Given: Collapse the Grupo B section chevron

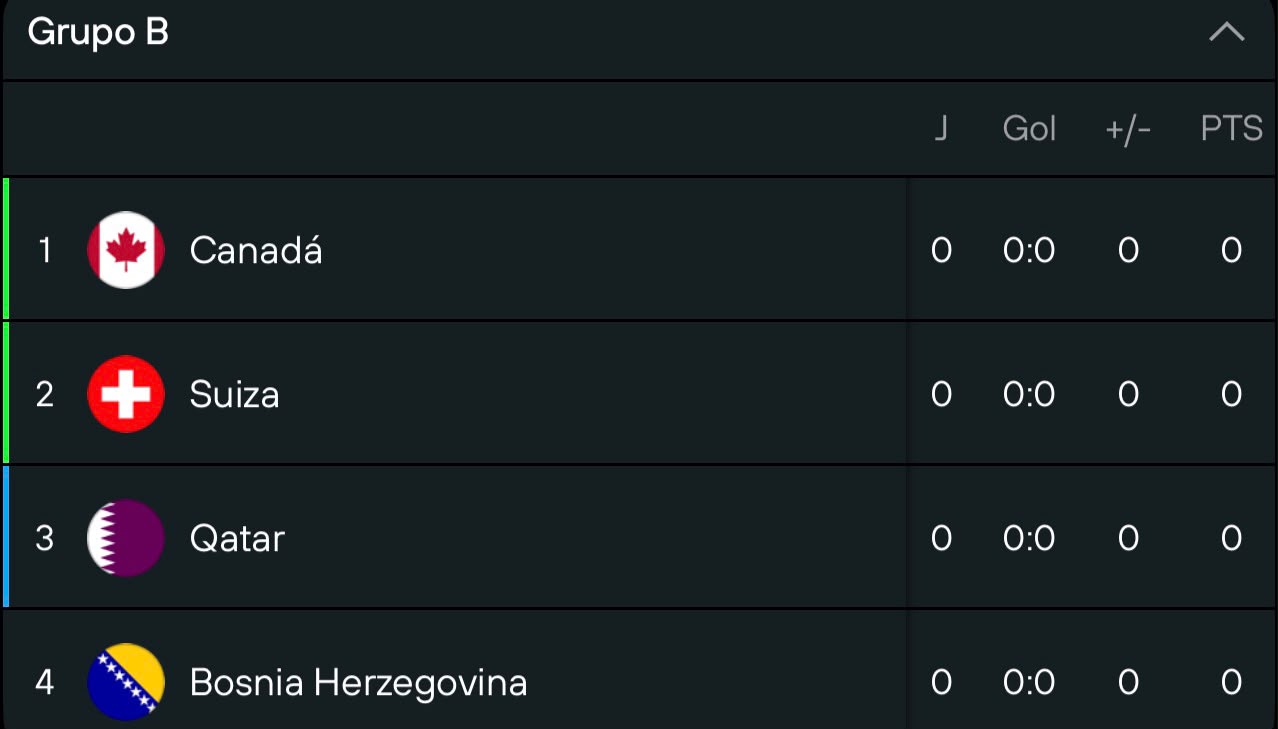Looking at the screenshot, I should pyautogui.click(x=1226, y=33).
